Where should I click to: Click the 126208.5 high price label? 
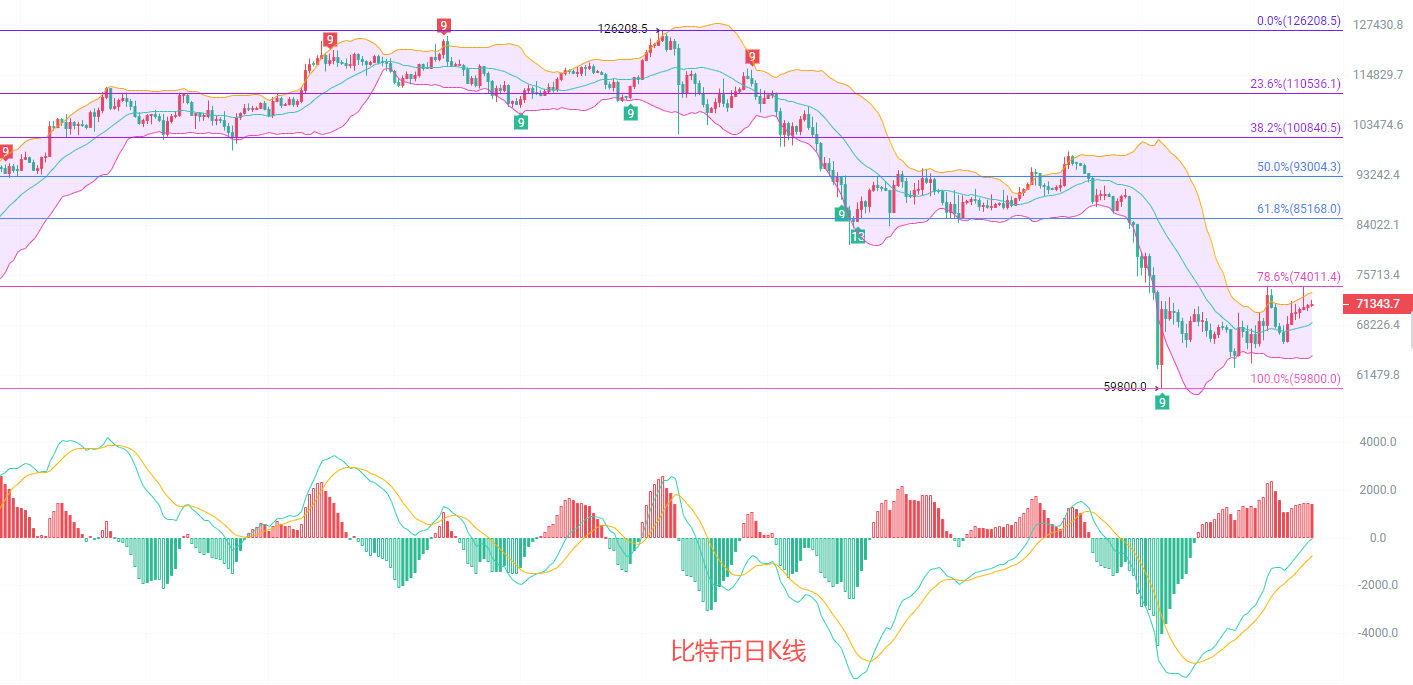[x=623, y=29]
